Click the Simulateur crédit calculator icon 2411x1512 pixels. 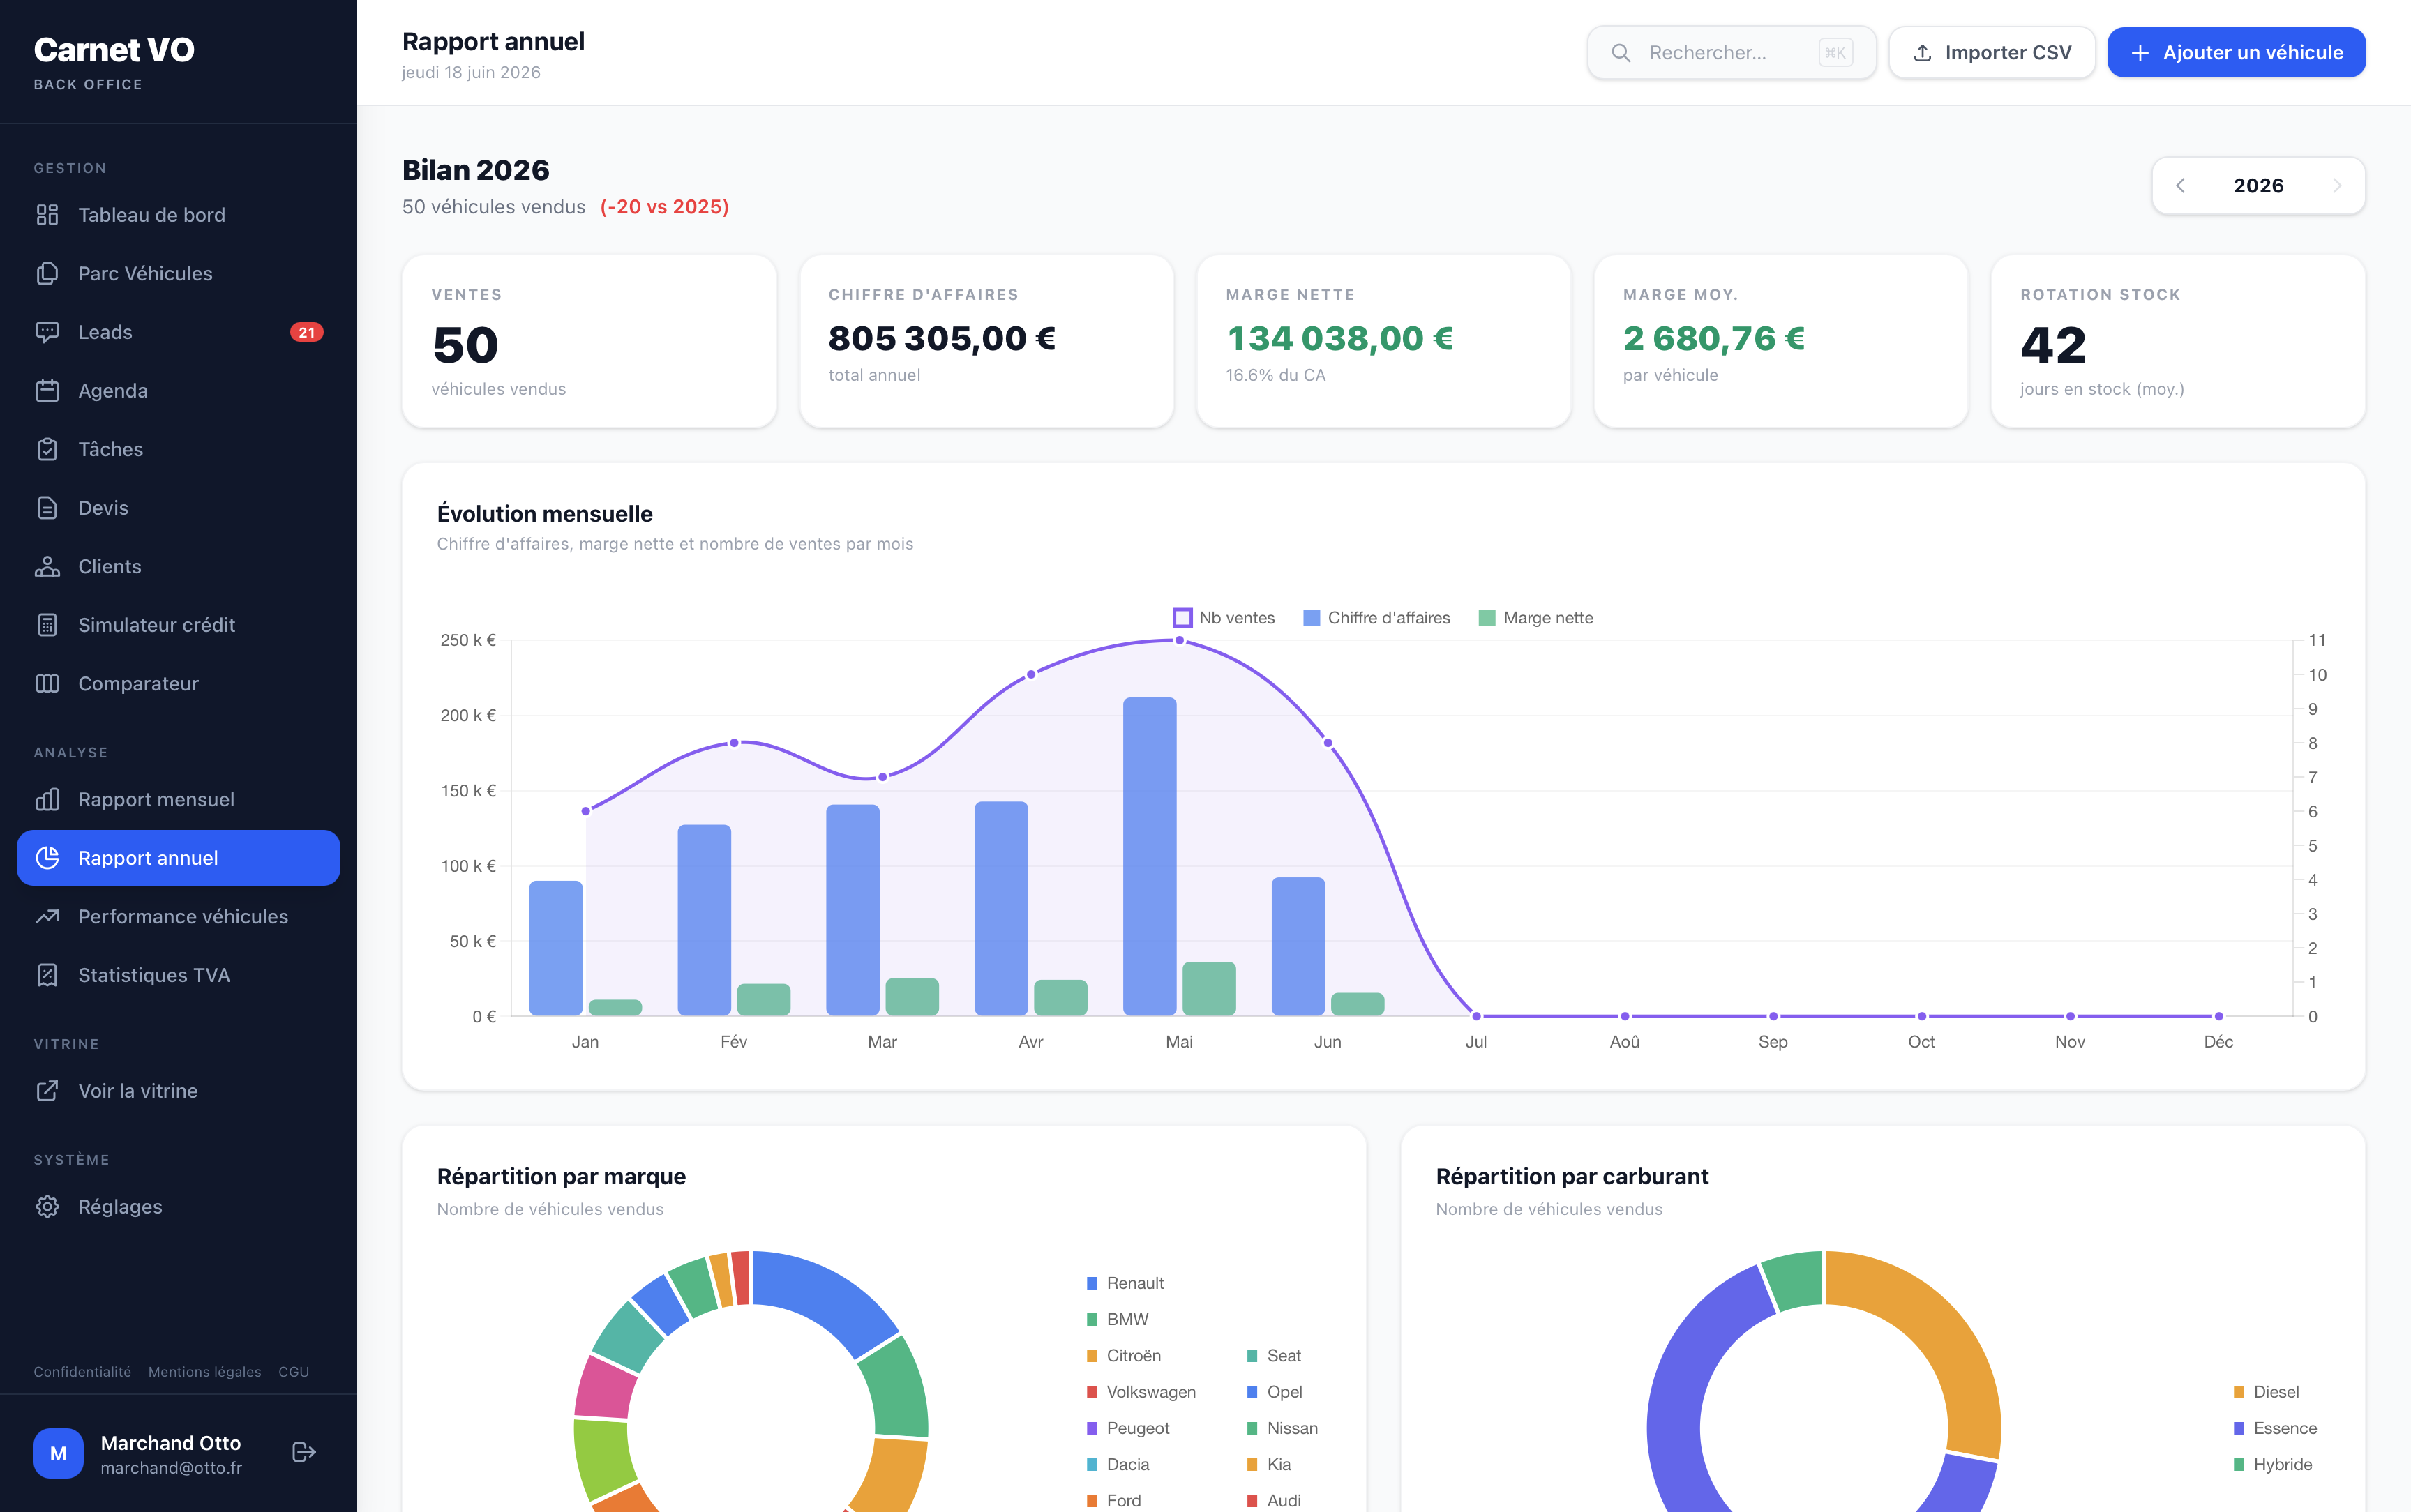pos(47,625)
